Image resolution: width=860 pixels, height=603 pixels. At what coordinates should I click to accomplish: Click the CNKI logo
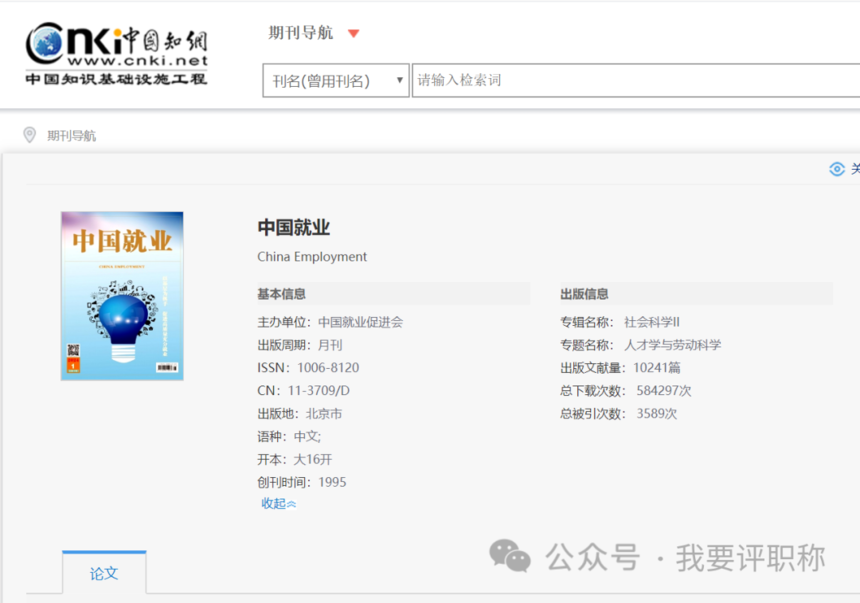(x=116, y=54)
